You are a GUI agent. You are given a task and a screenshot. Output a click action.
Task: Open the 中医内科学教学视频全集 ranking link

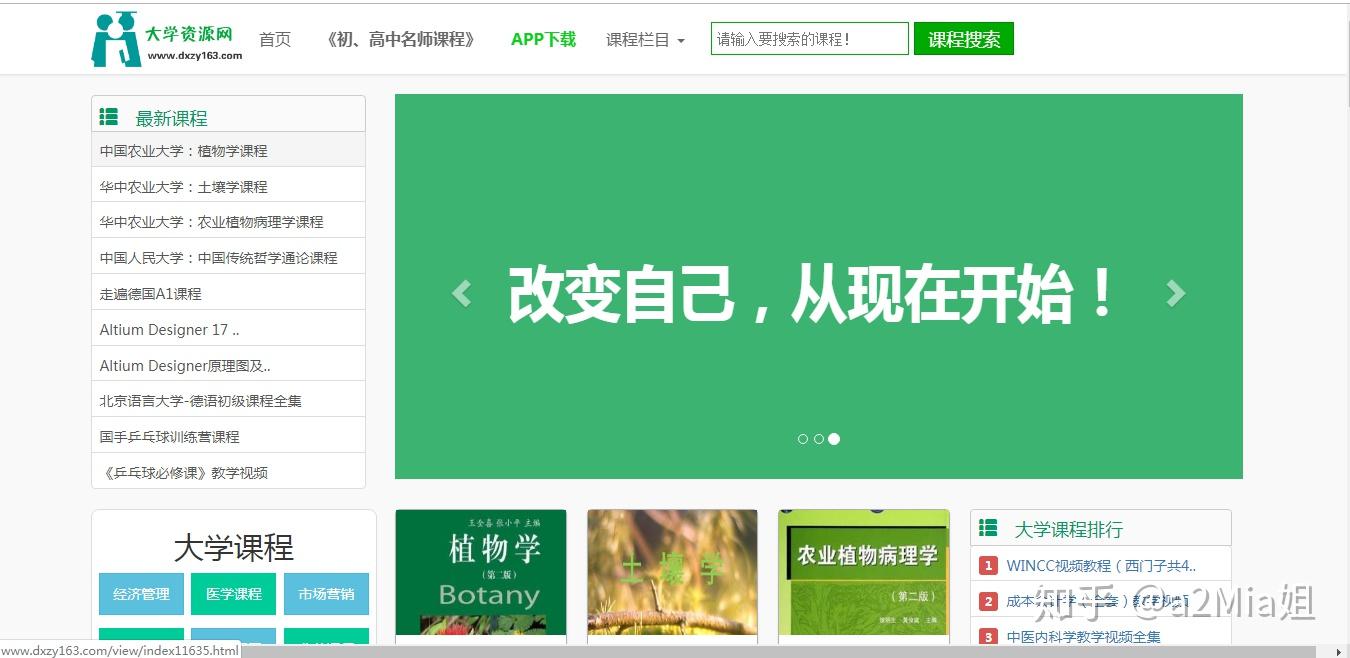(x=1084, y=637)
